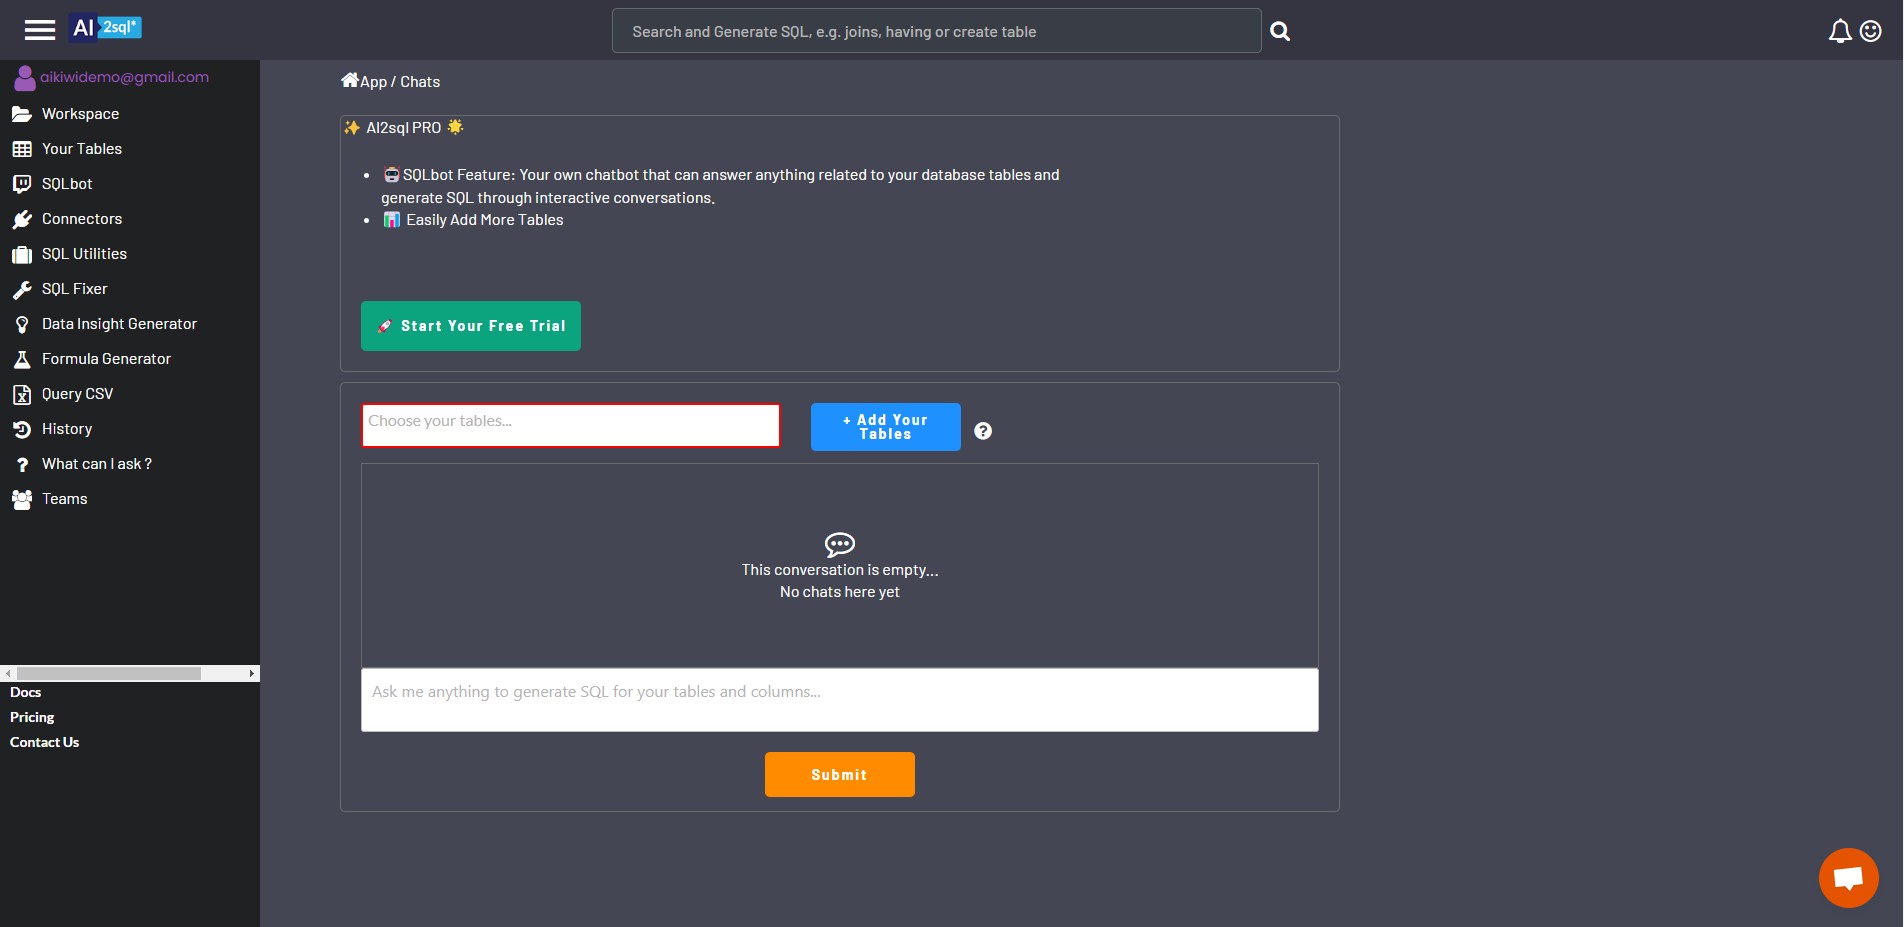
Task: Click the left arrow of sidebar scrollbar
Action: tap(8, 673)
